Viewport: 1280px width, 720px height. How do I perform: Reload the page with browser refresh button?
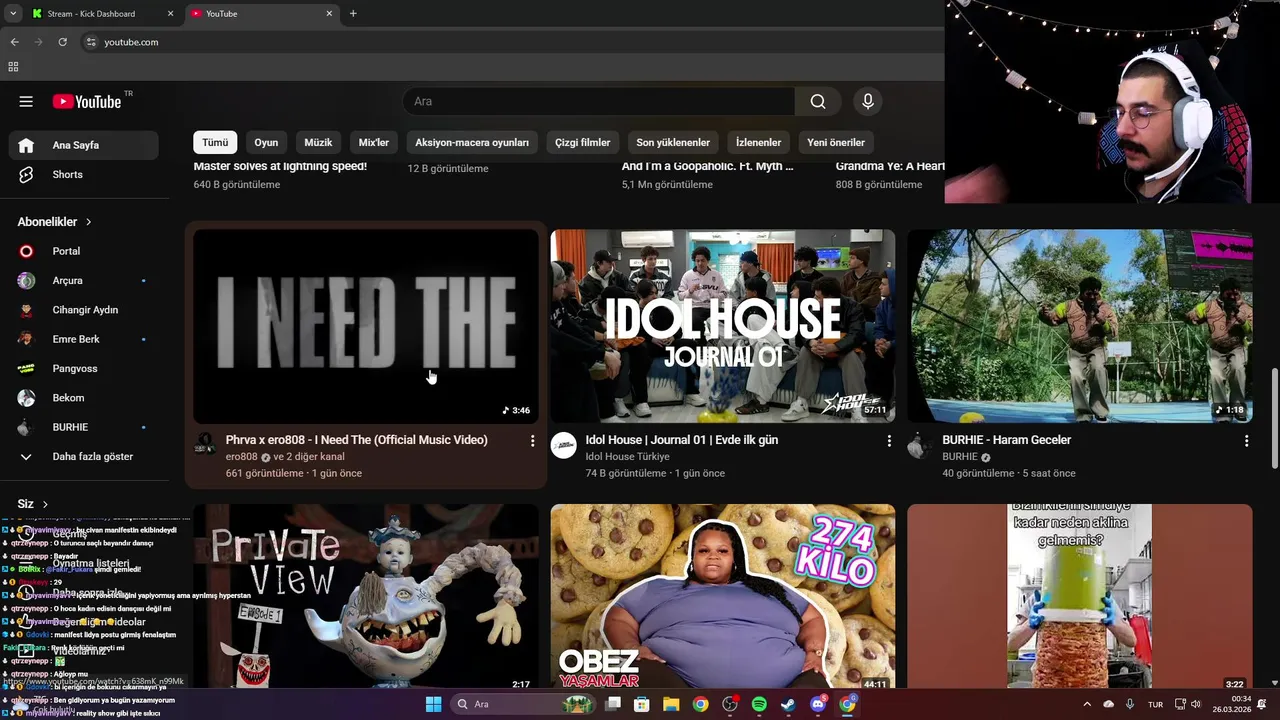coord(63,42)
